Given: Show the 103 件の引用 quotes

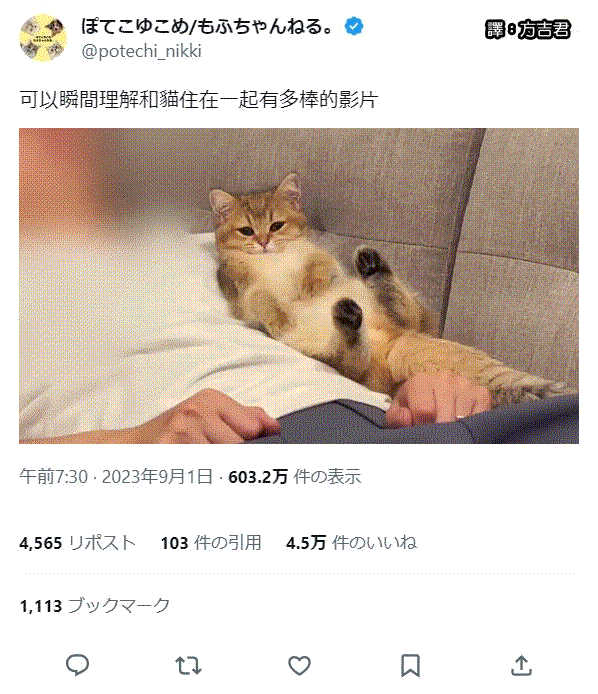Looking at the screenshot, I should 211,543.
